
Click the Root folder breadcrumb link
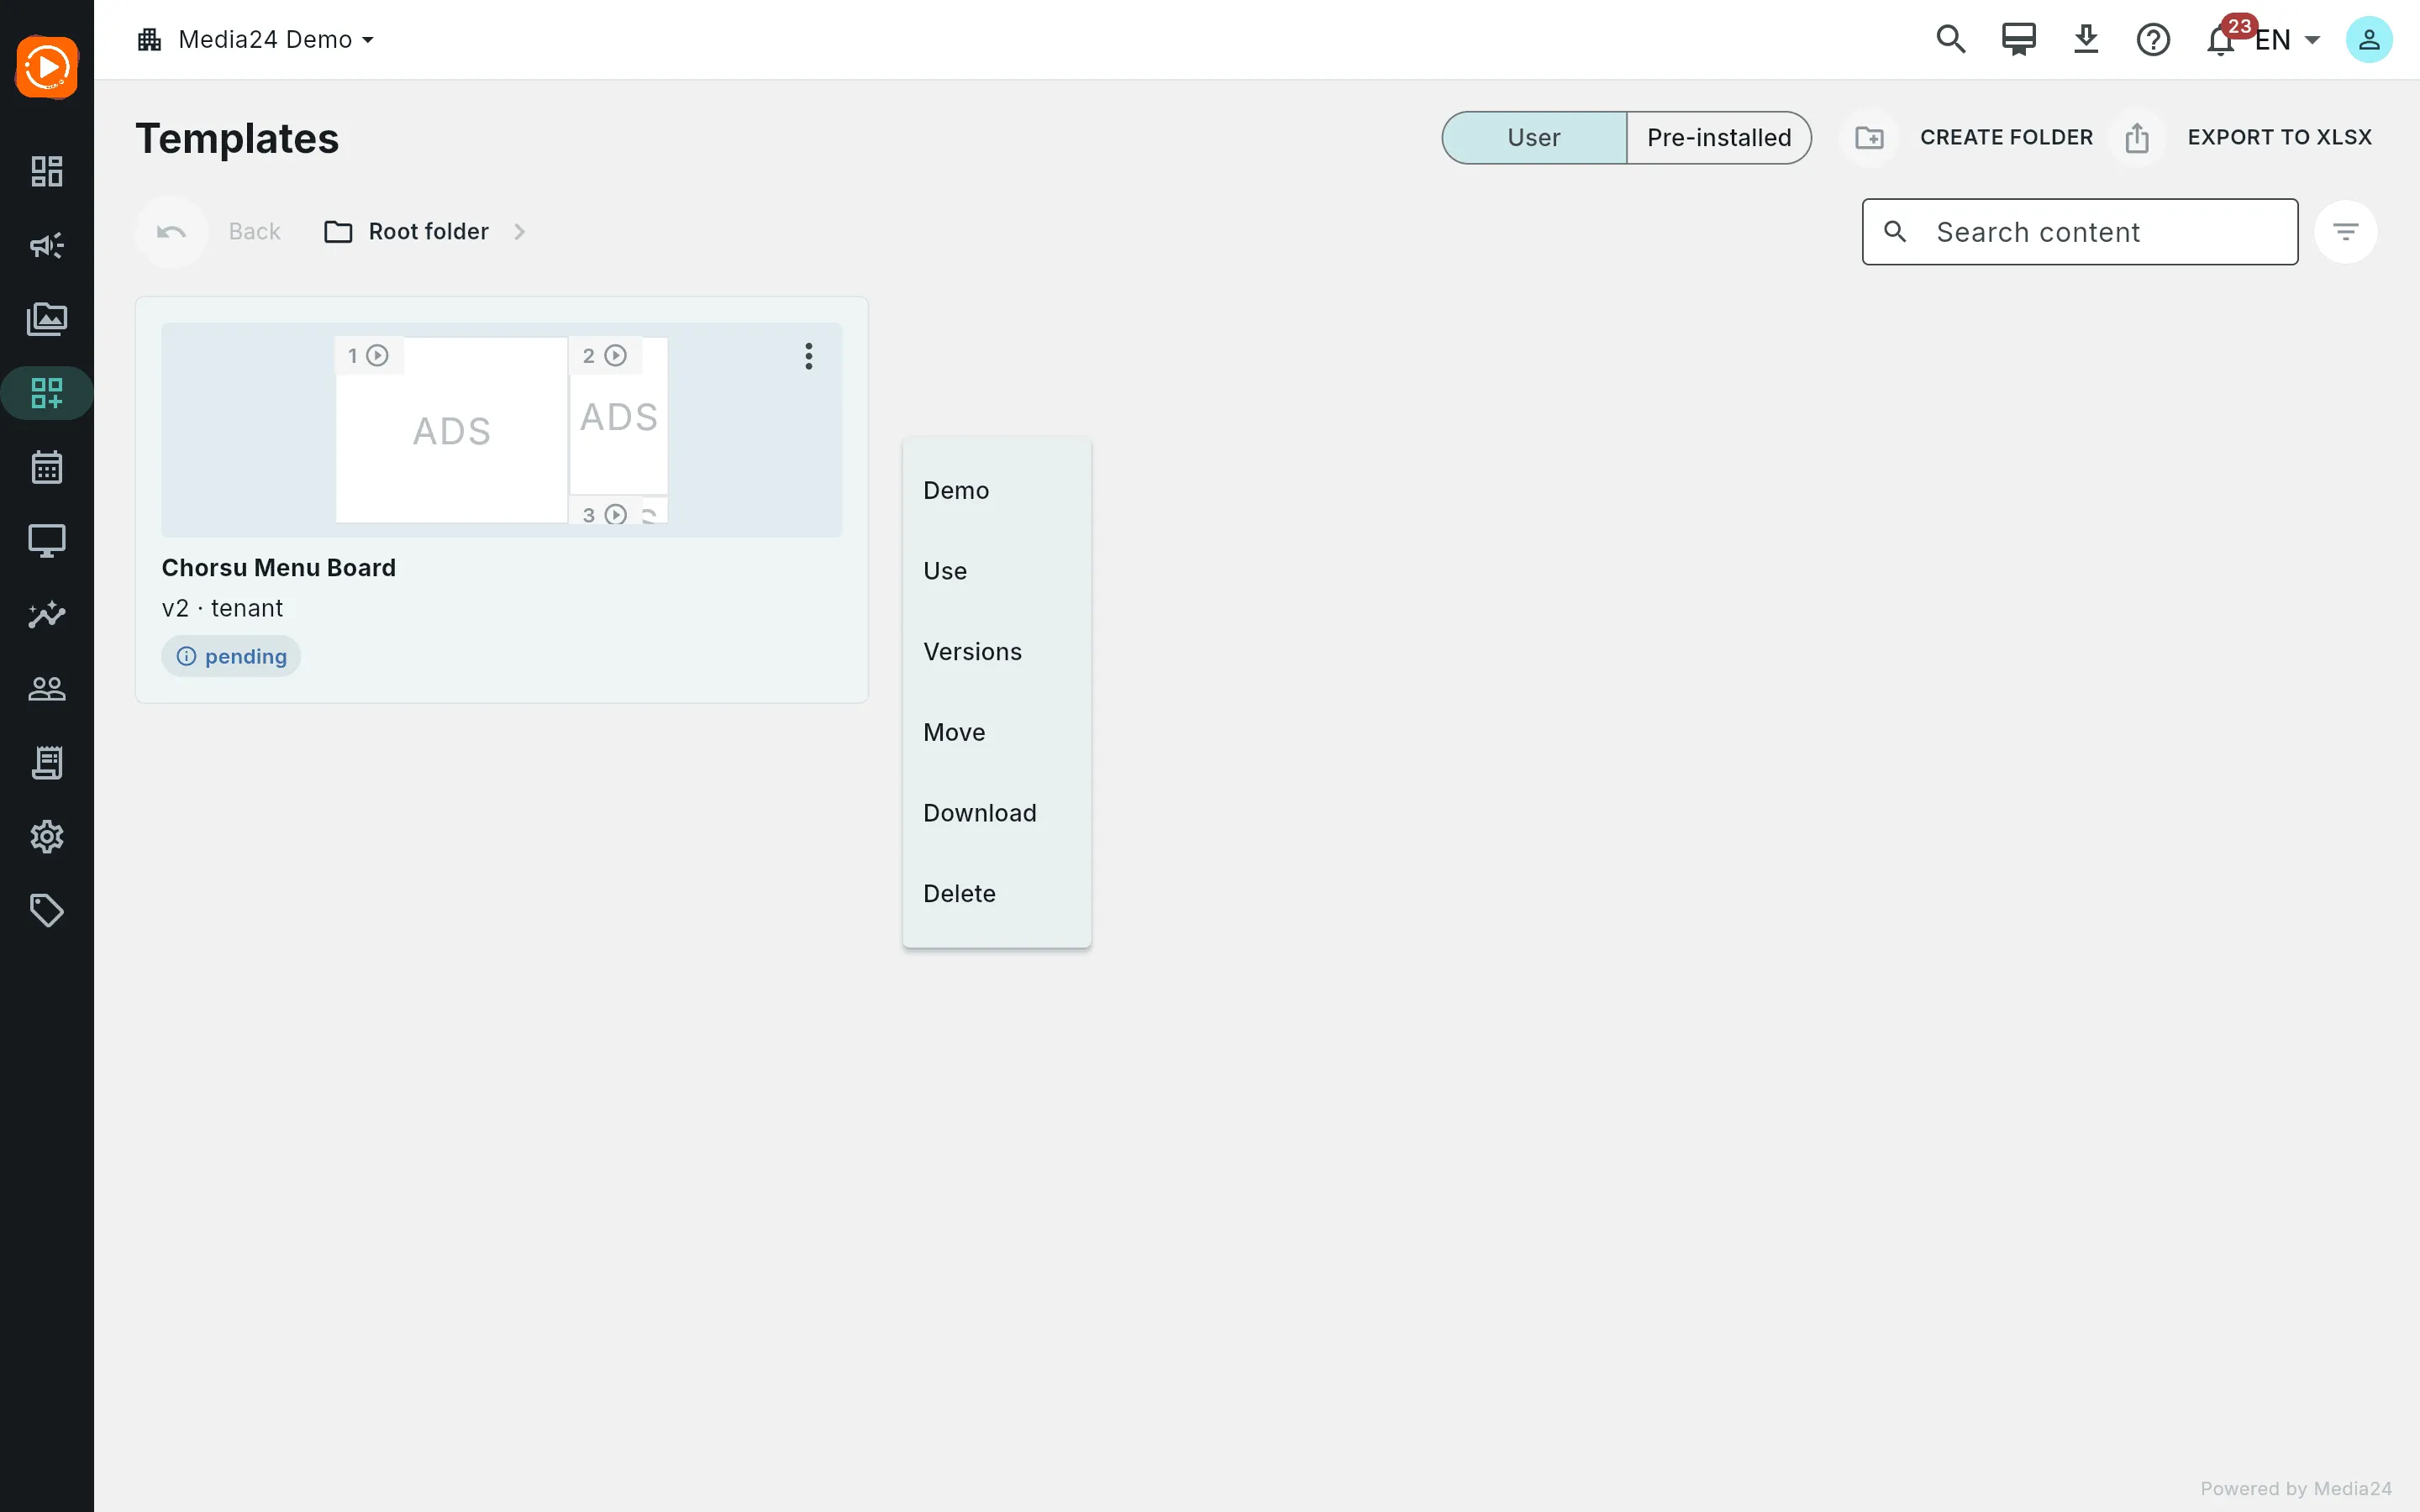(428, 232)
